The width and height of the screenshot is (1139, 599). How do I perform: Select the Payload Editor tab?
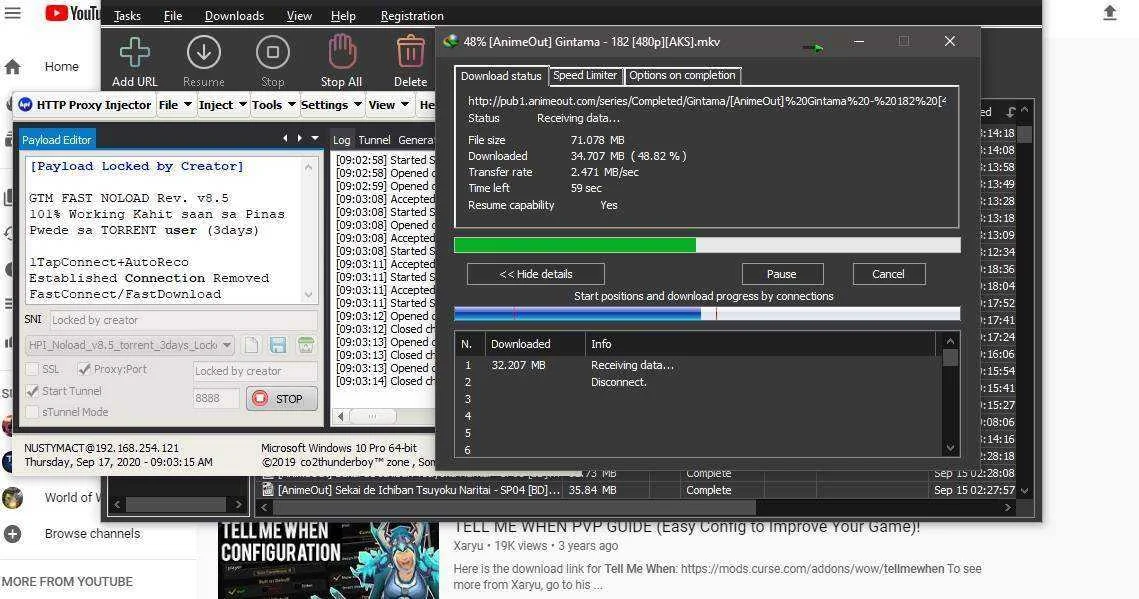coord(57,140)
